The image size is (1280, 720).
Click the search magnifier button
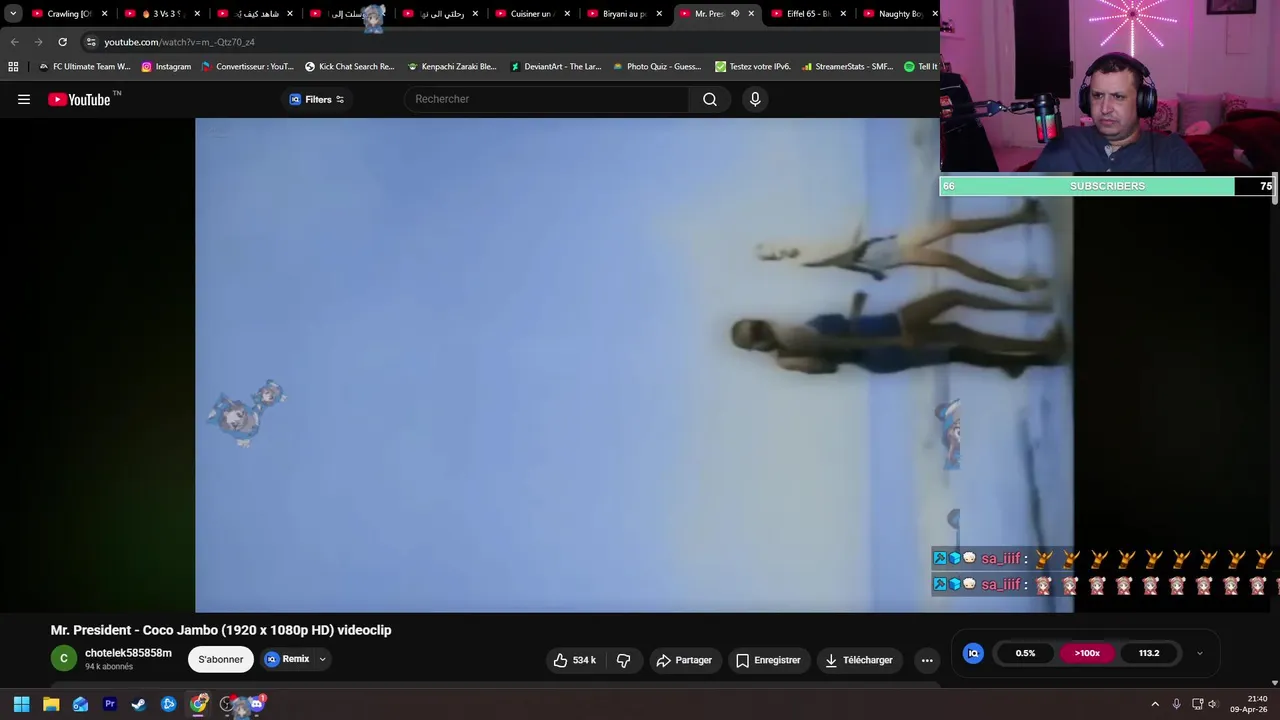point(709,99)
